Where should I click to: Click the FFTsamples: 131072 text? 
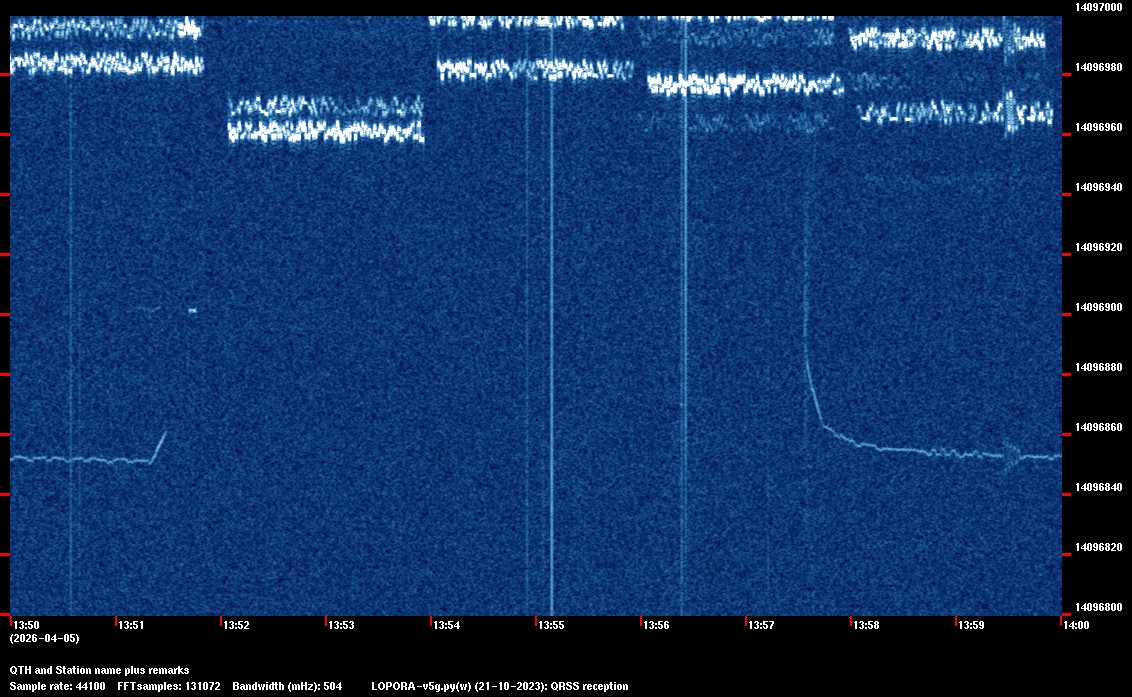pos(169,686)
